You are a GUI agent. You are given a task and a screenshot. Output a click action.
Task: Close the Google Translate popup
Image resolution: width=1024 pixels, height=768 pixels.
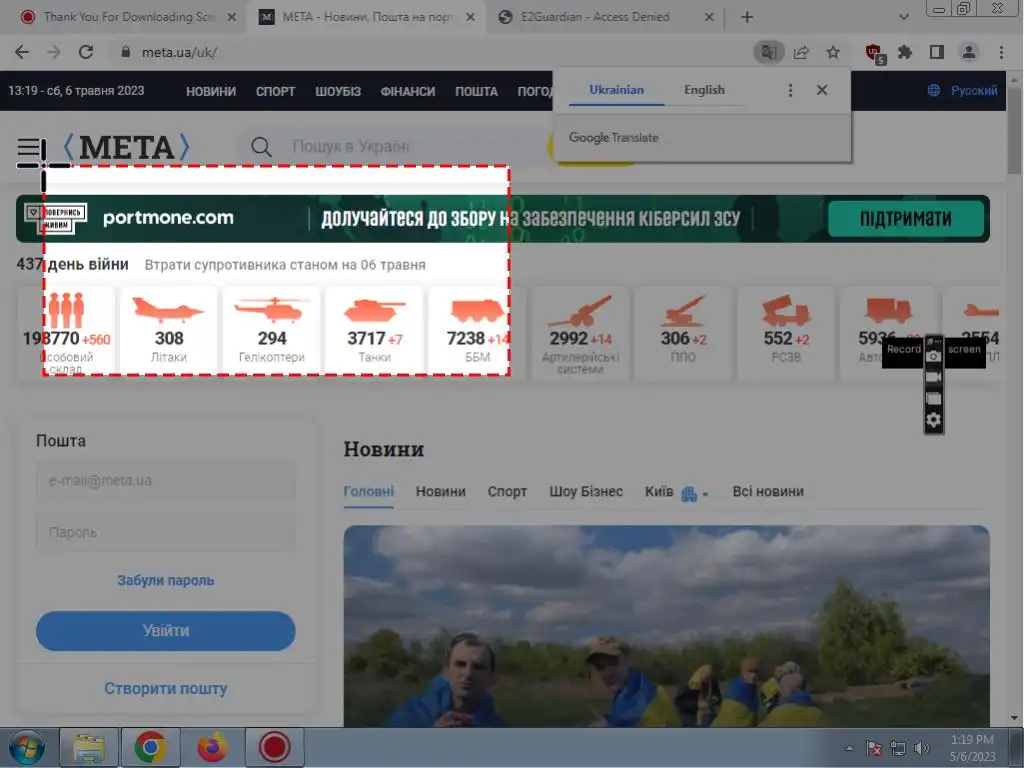click(x=822, y=90)
